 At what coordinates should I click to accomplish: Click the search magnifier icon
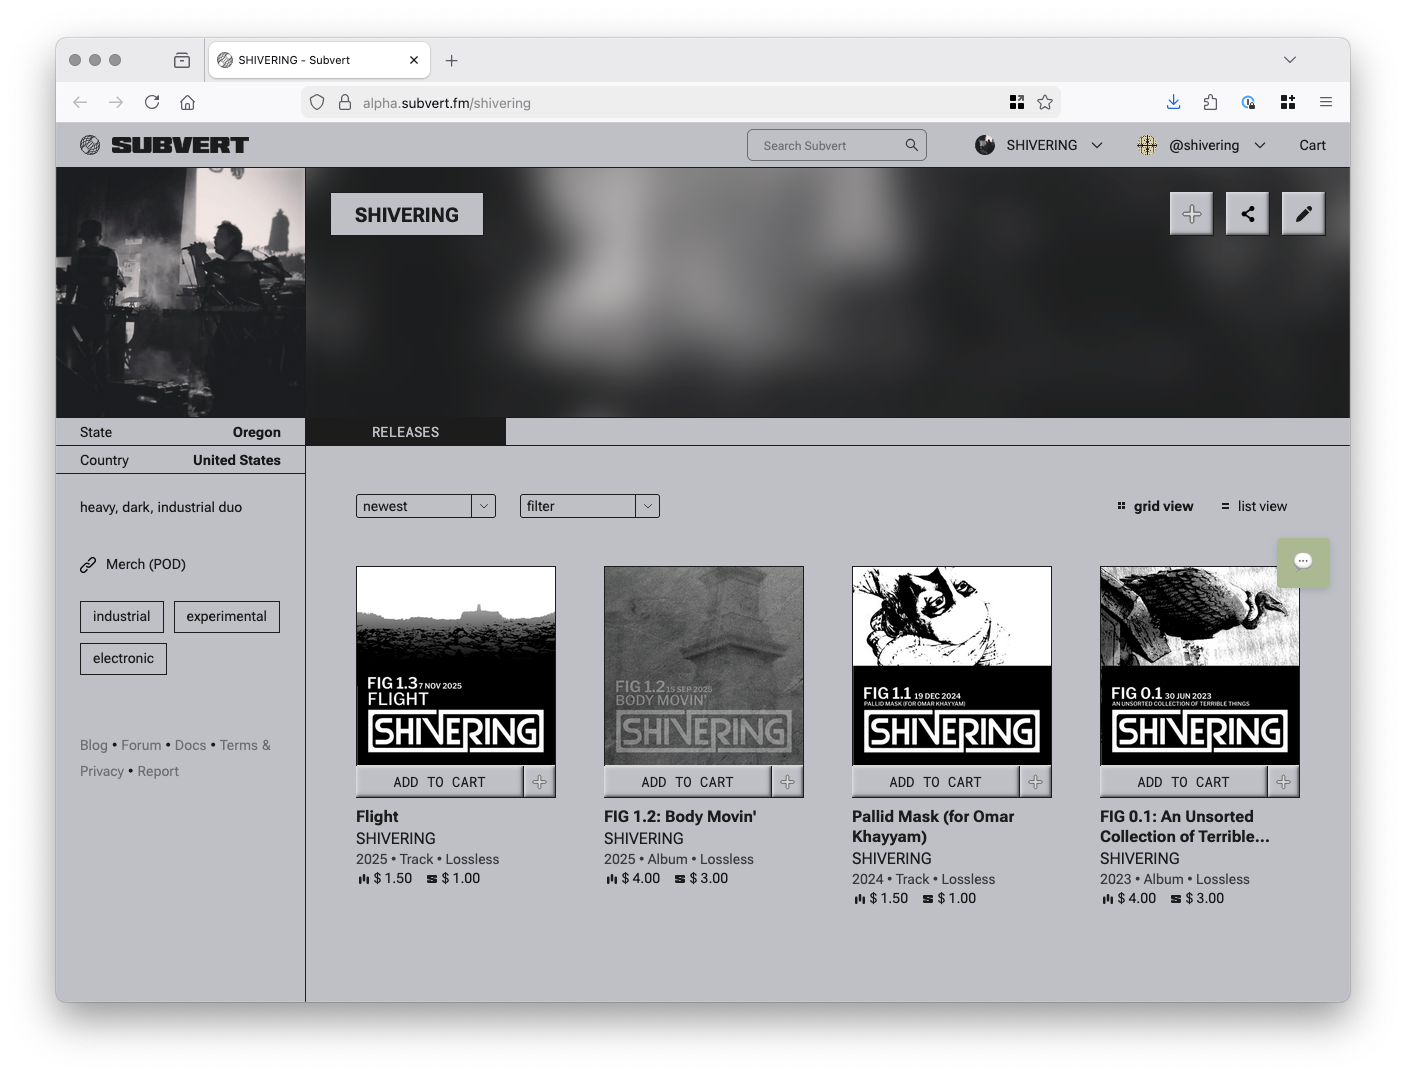pos(911,145)
